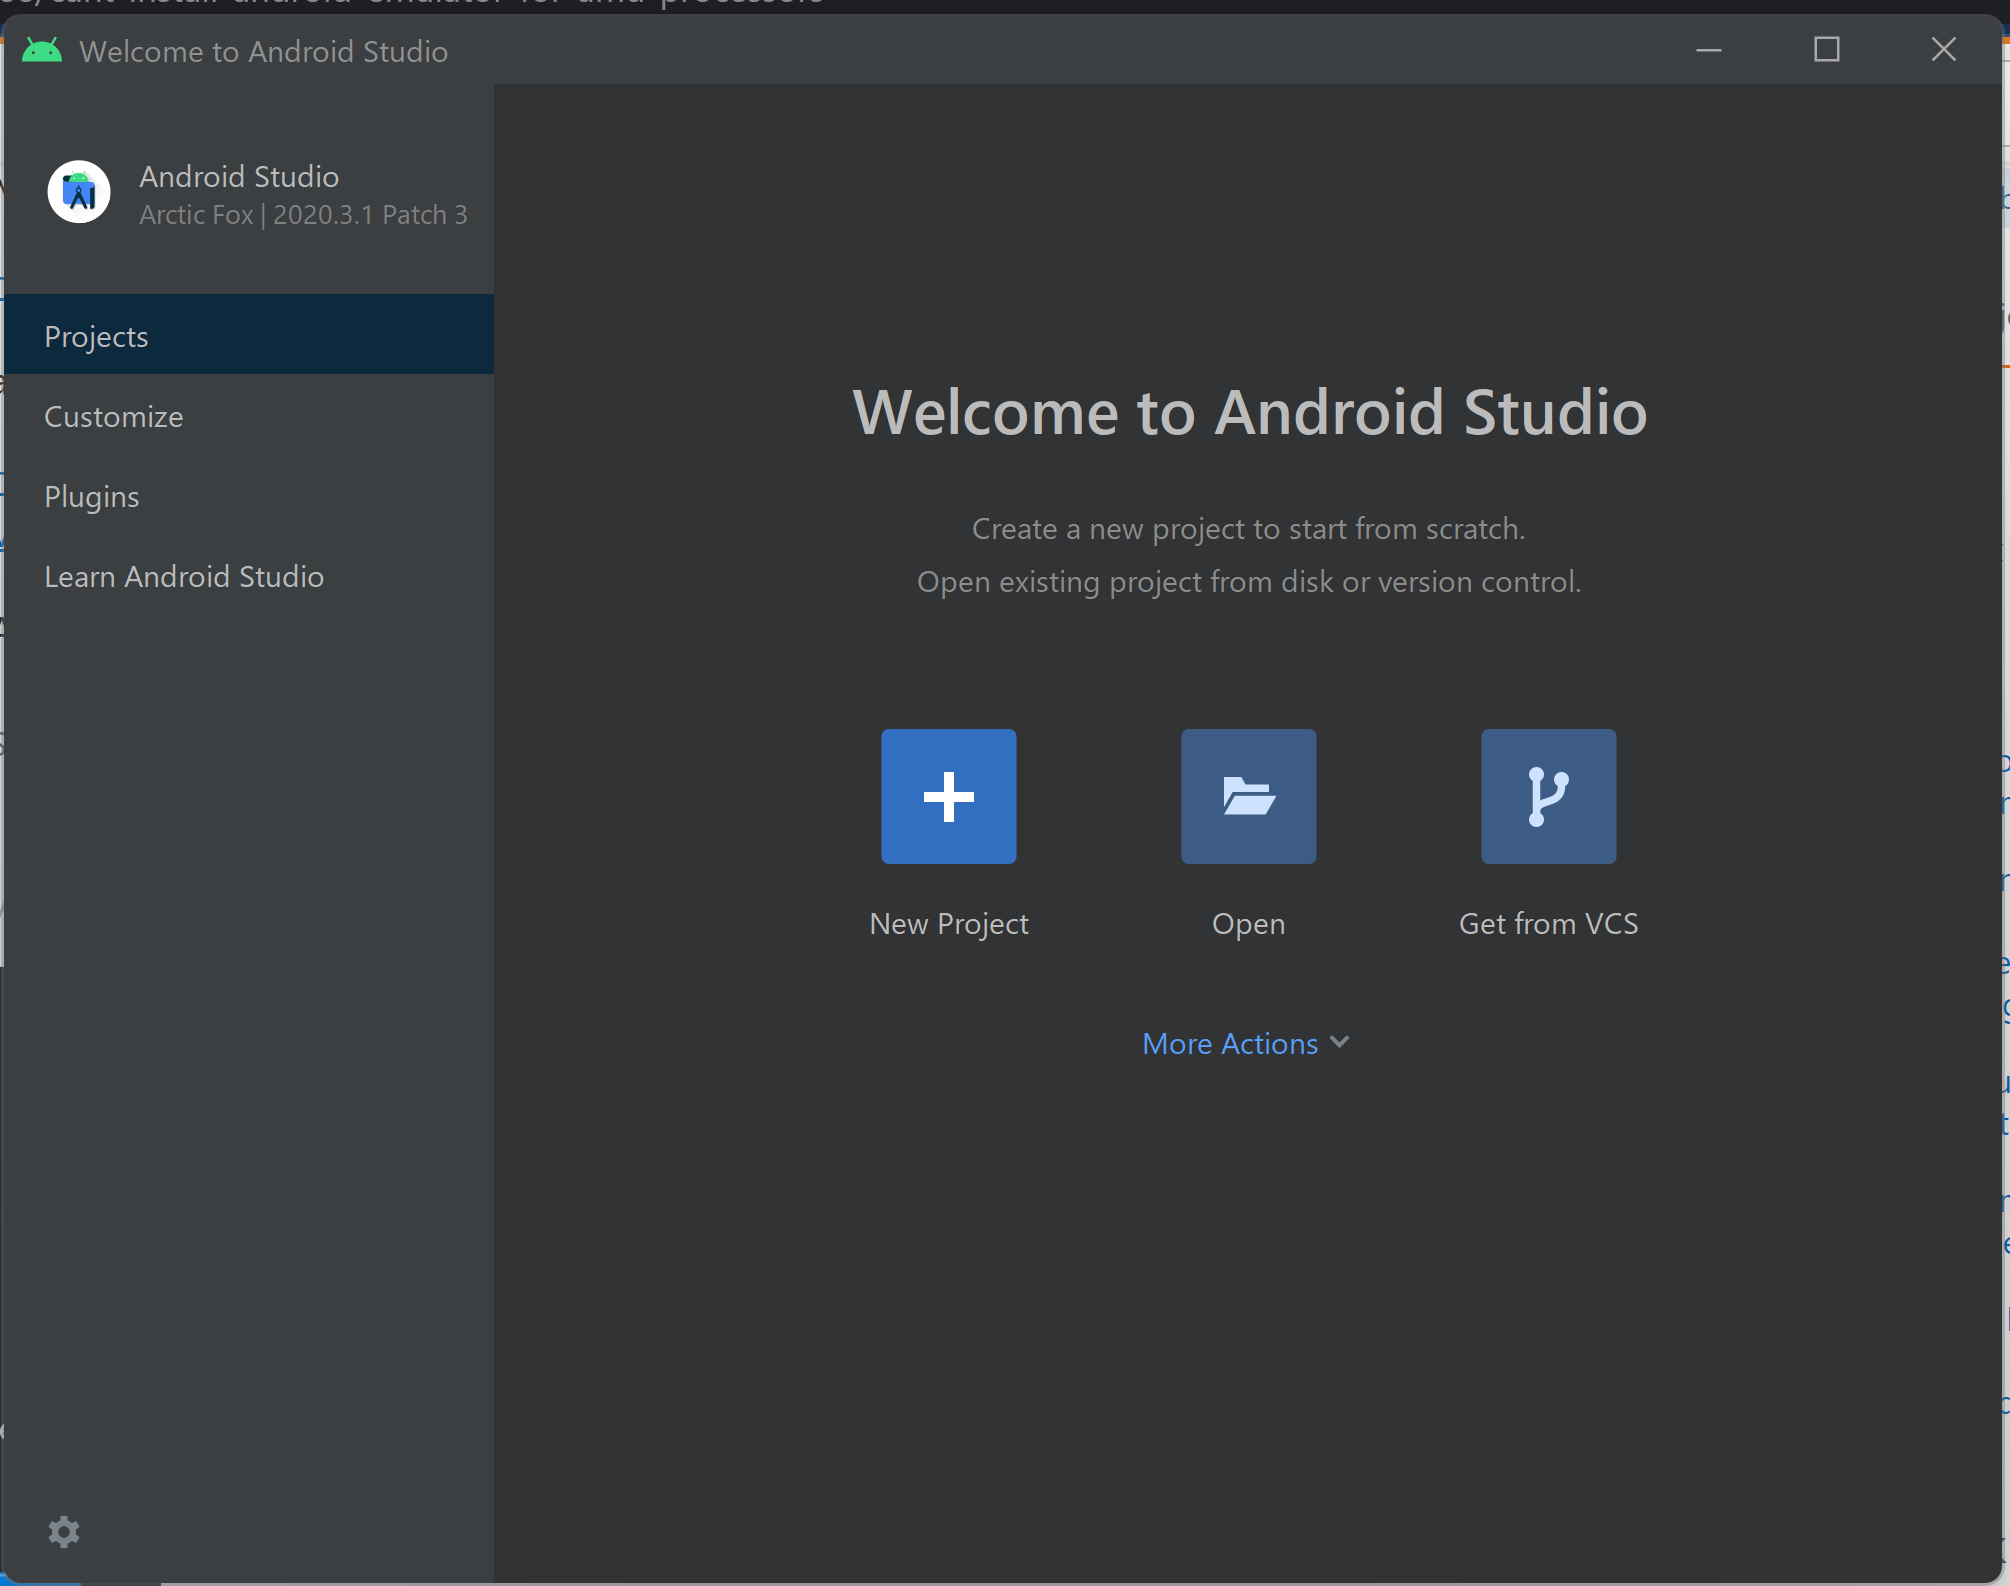The image size is (2010, 1586).
Task: Click the Get from VCS branch icon
Action: 1547,796
